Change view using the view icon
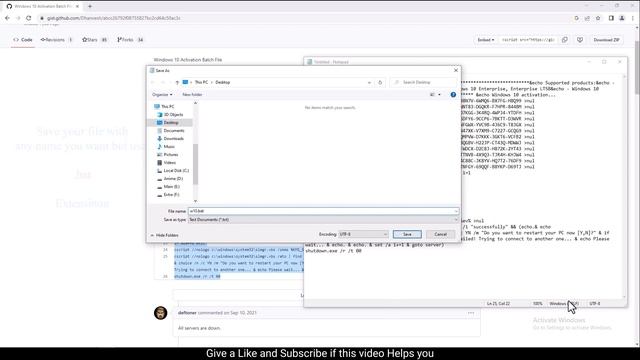 point(432,95)
